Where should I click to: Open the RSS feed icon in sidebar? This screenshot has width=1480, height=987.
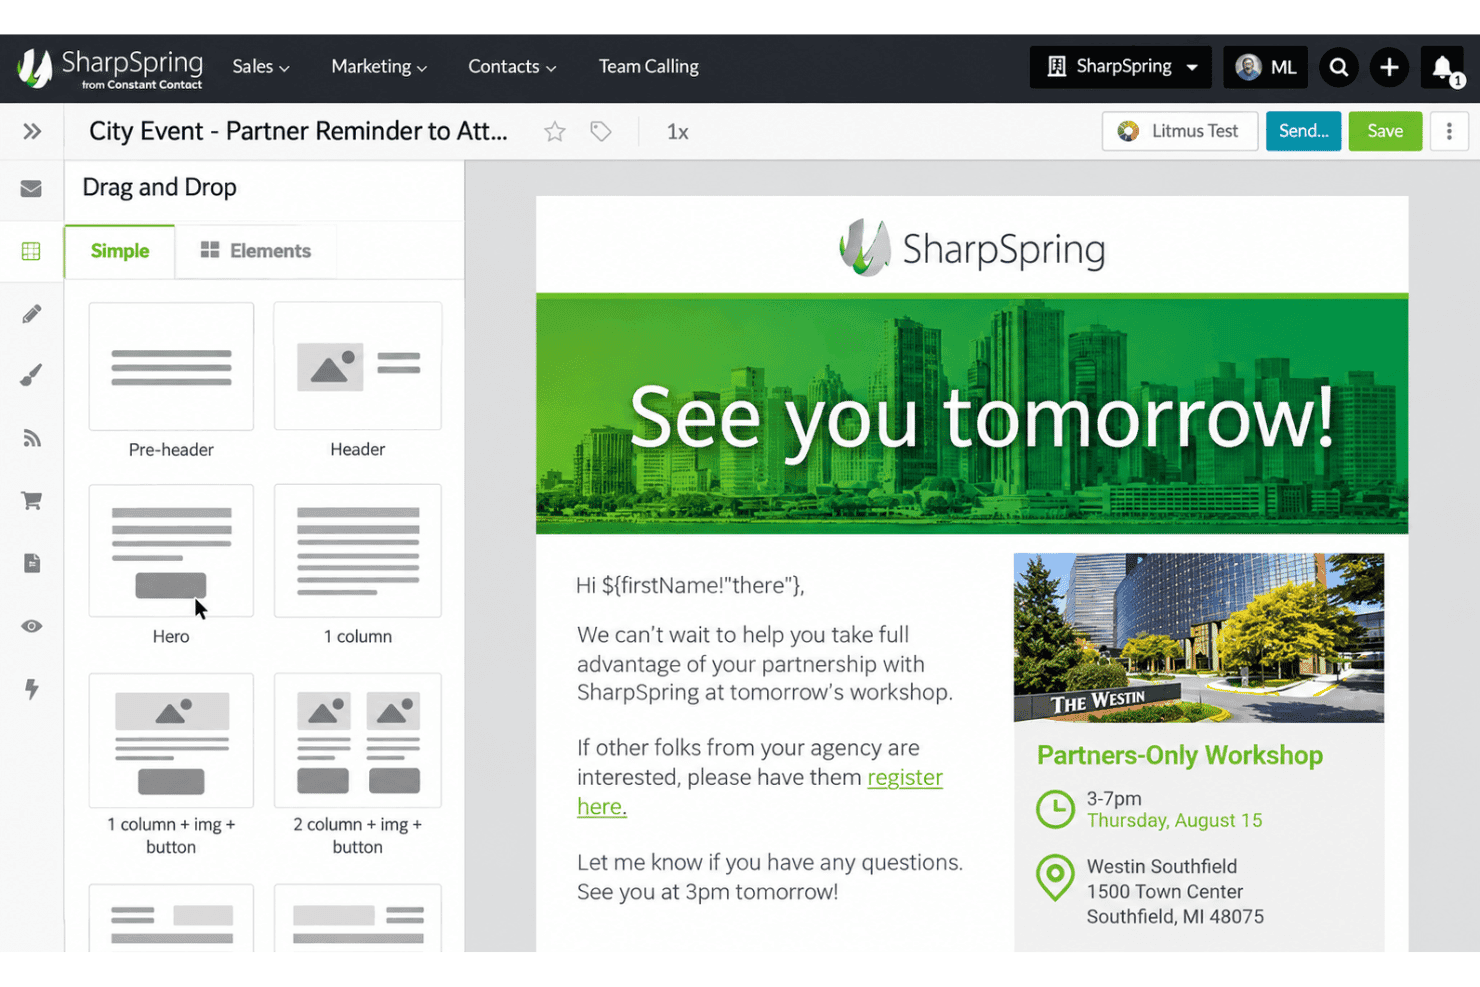pos(32,438)
